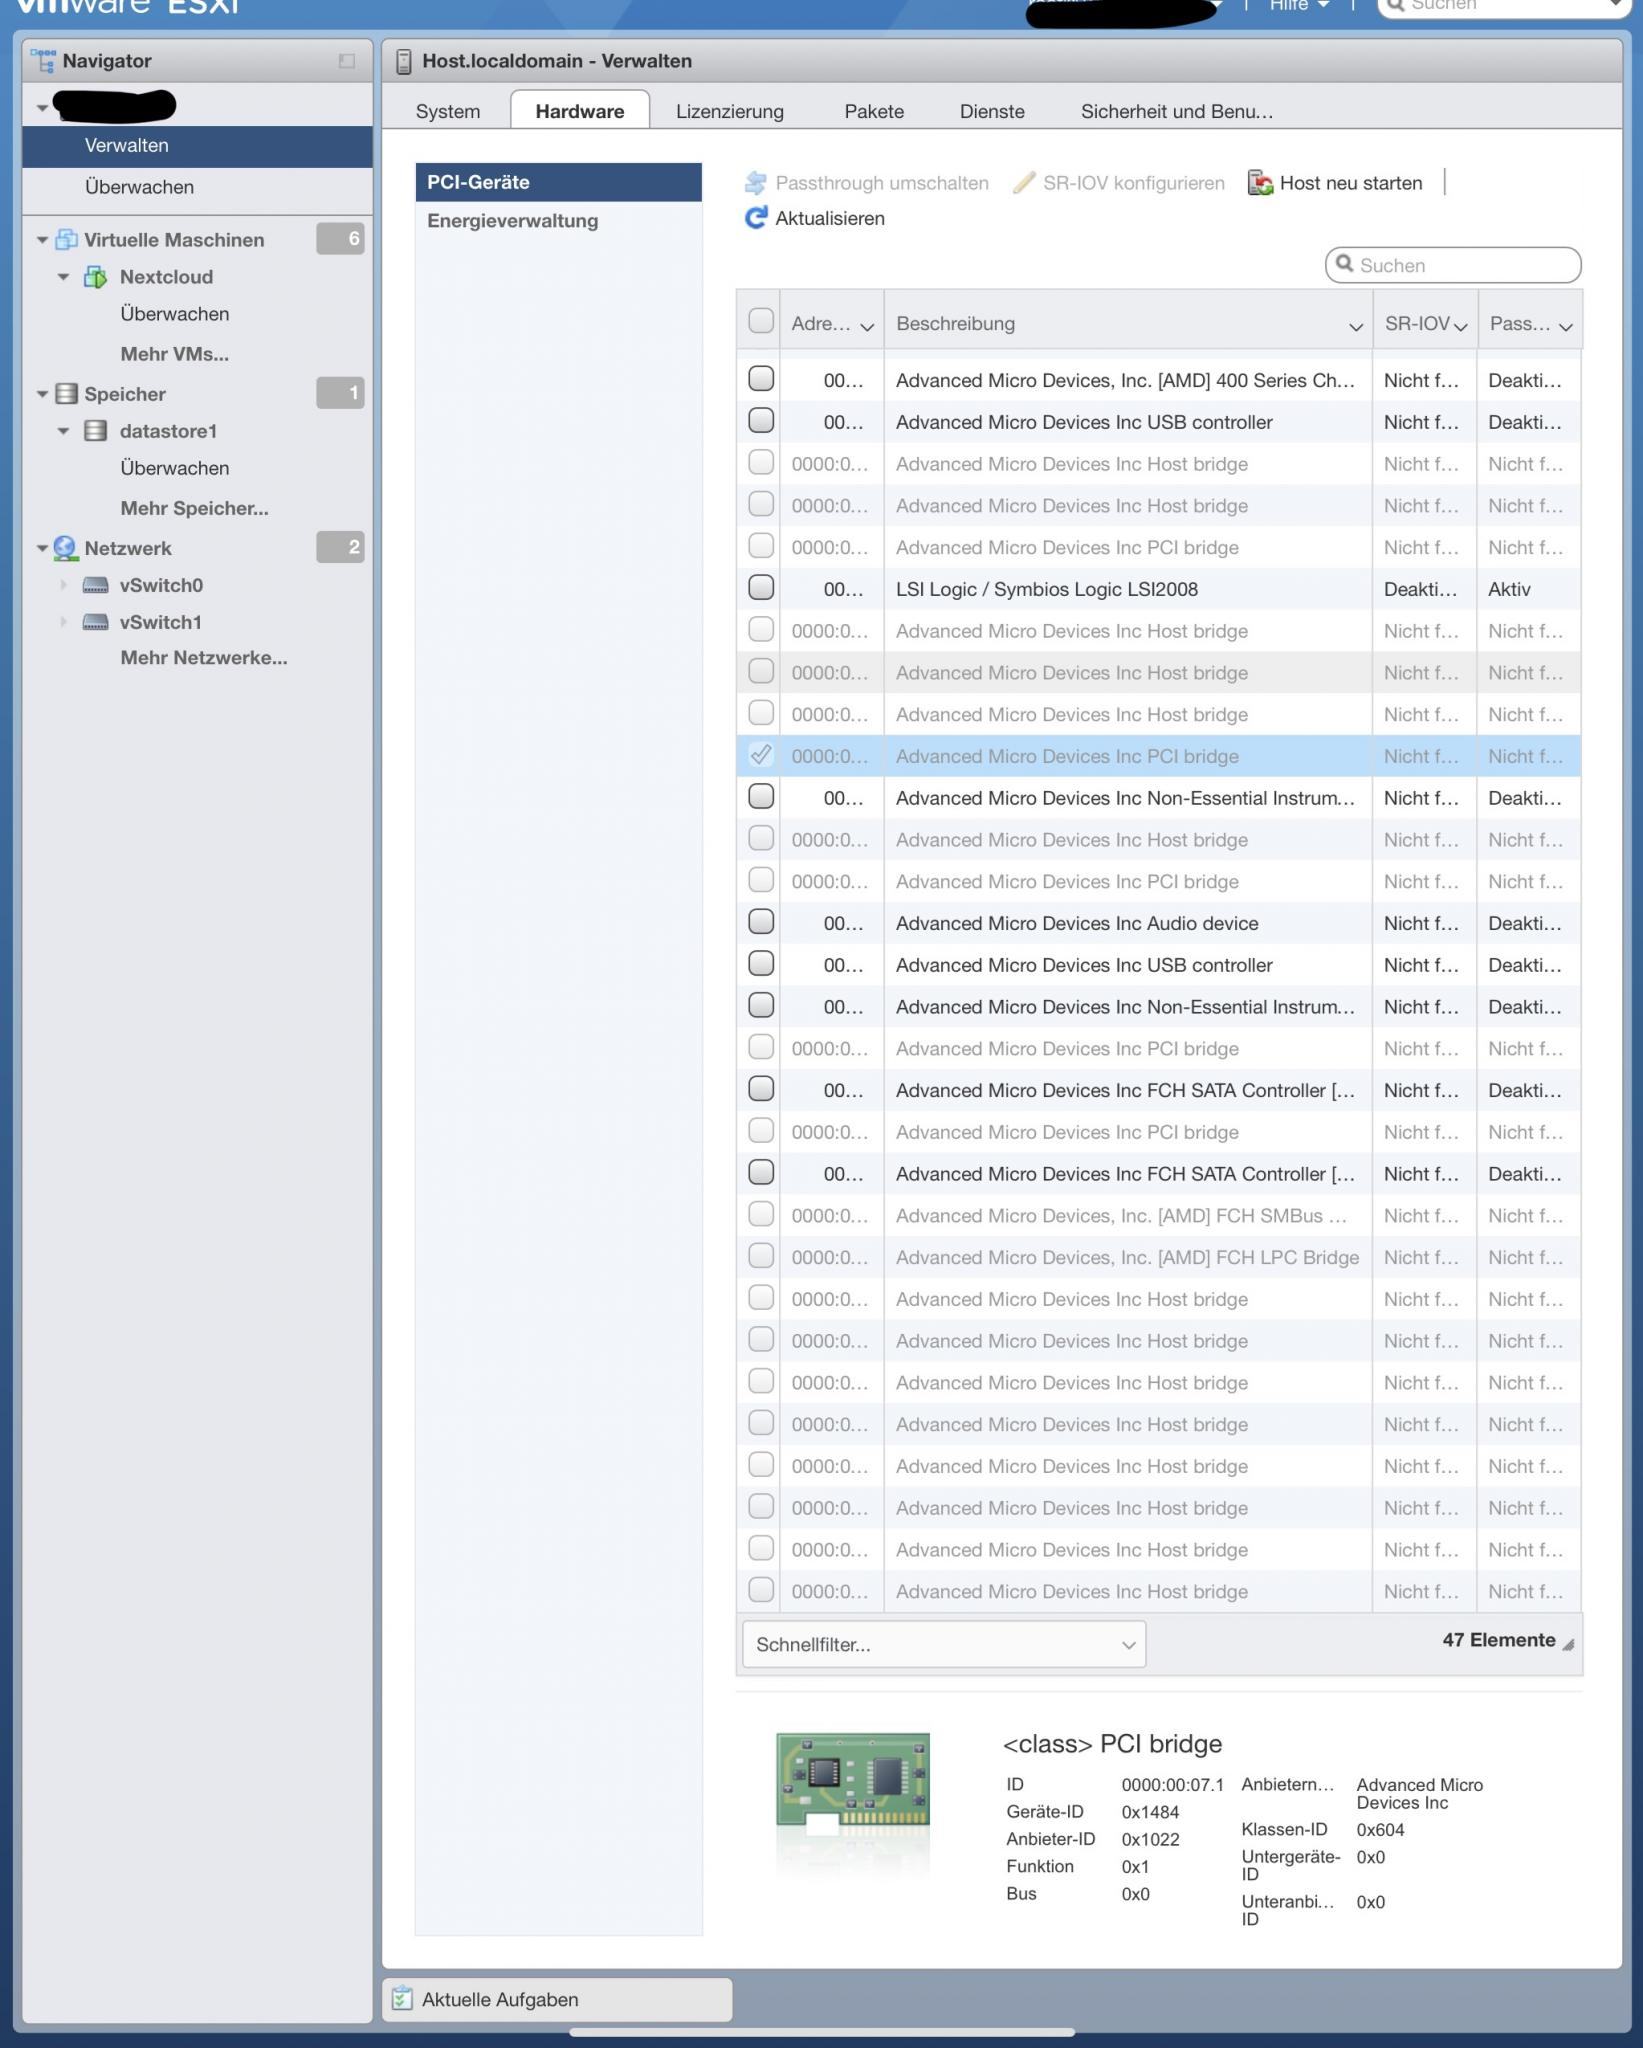Open the Hilfe menu in header

[x=1299, y=6]
